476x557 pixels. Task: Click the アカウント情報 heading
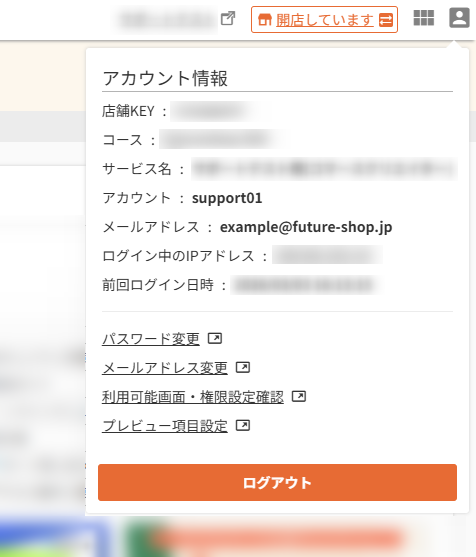pyautogui.click(x=165, y=78)
